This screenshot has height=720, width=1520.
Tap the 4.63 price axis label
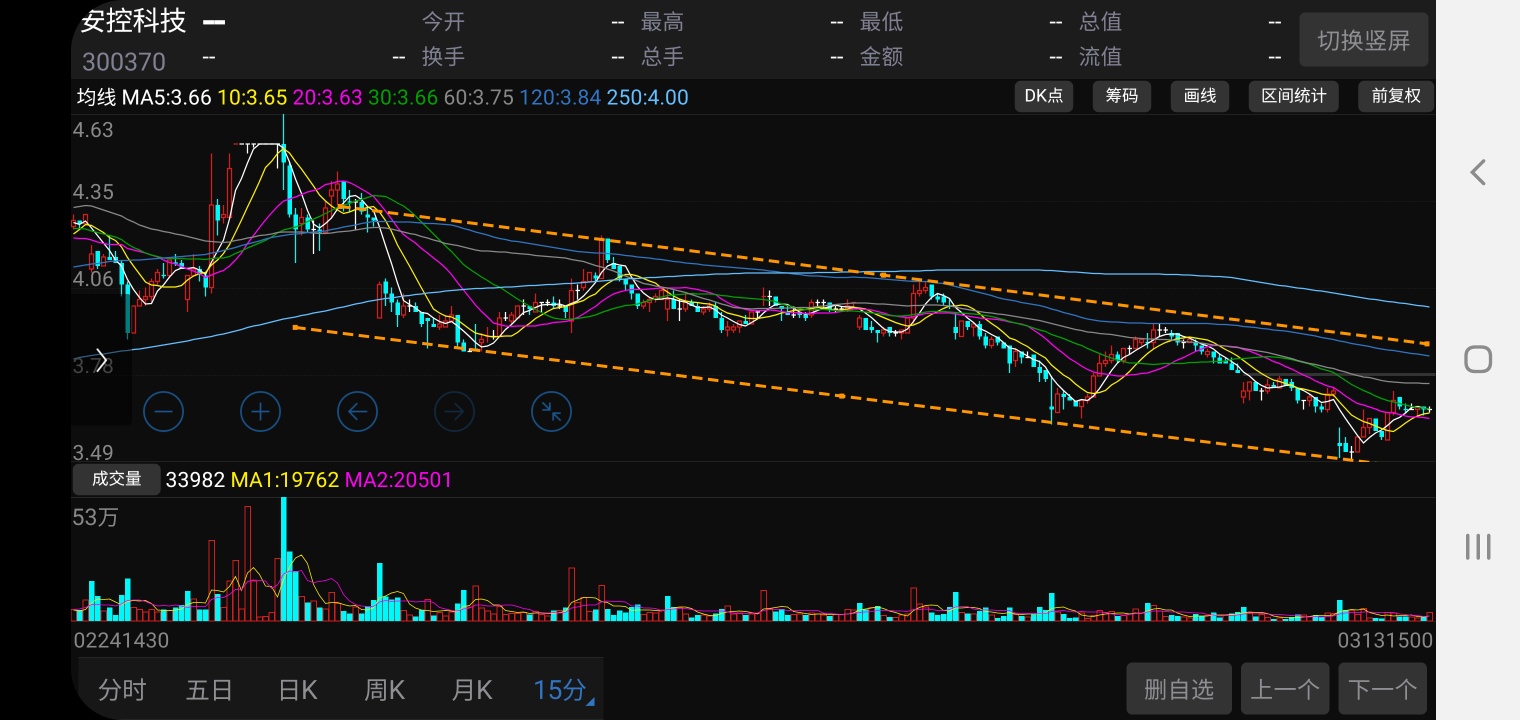coord(93,129)
